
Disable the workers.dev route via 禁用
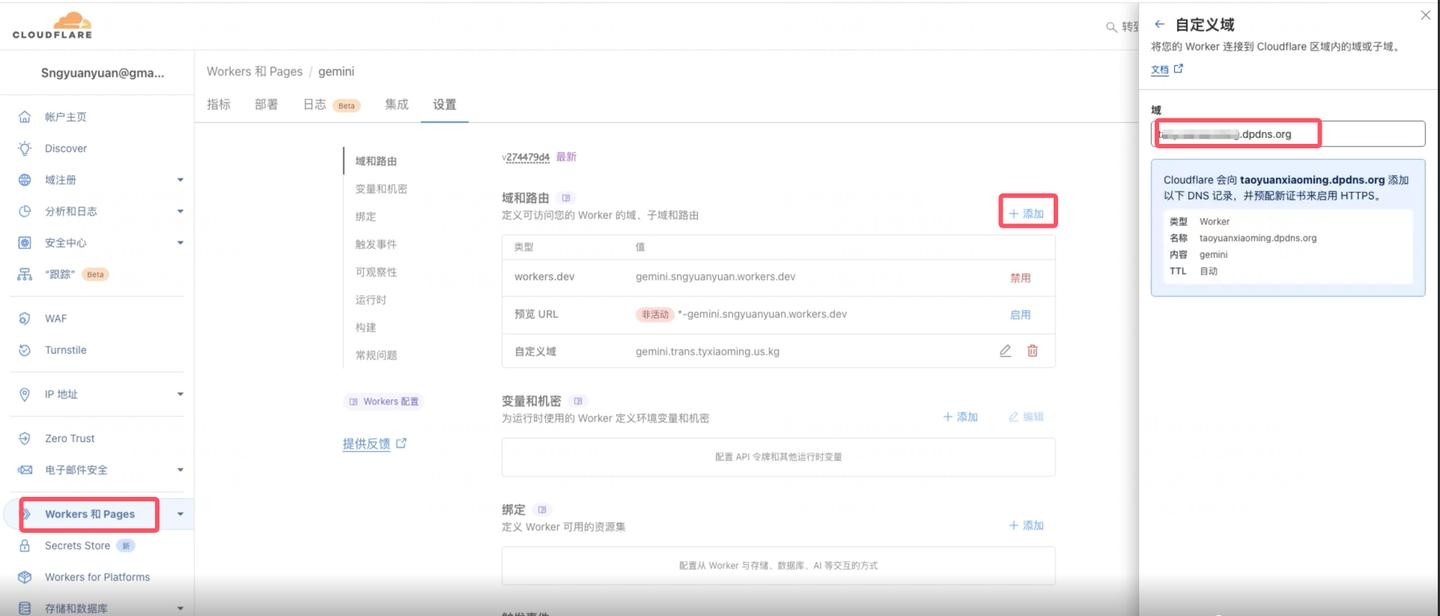(1019, 278)
